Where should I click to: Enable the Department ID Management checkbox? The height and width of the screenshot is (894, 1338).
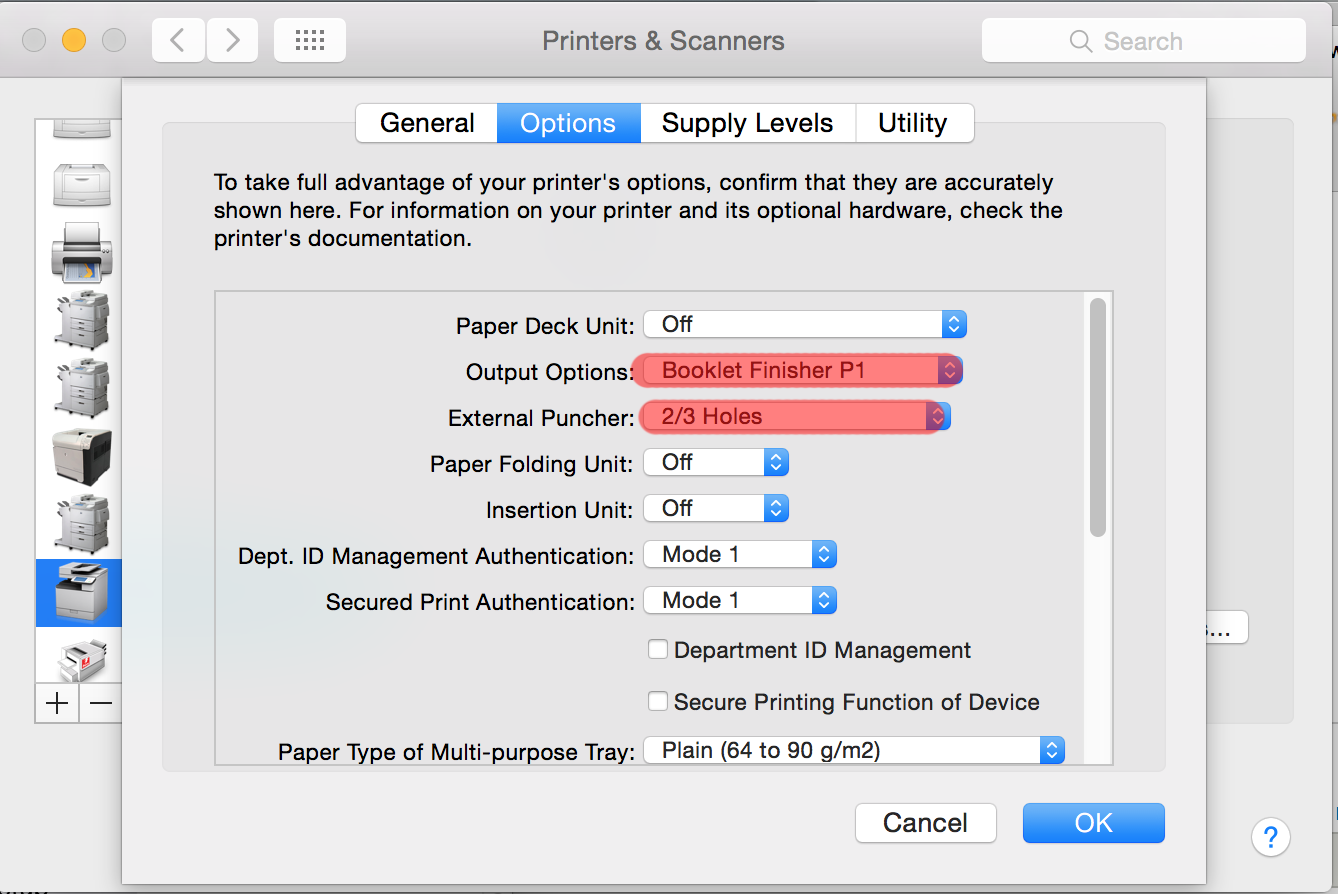pyautogui.click(x=658, y=650)
